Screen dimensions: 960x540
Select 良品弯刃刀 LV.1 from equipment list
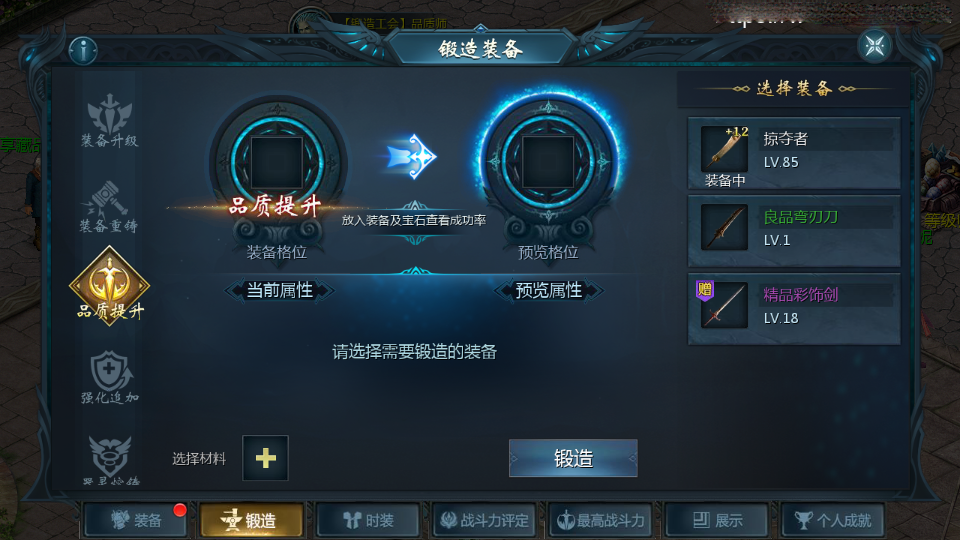(794, 231)
